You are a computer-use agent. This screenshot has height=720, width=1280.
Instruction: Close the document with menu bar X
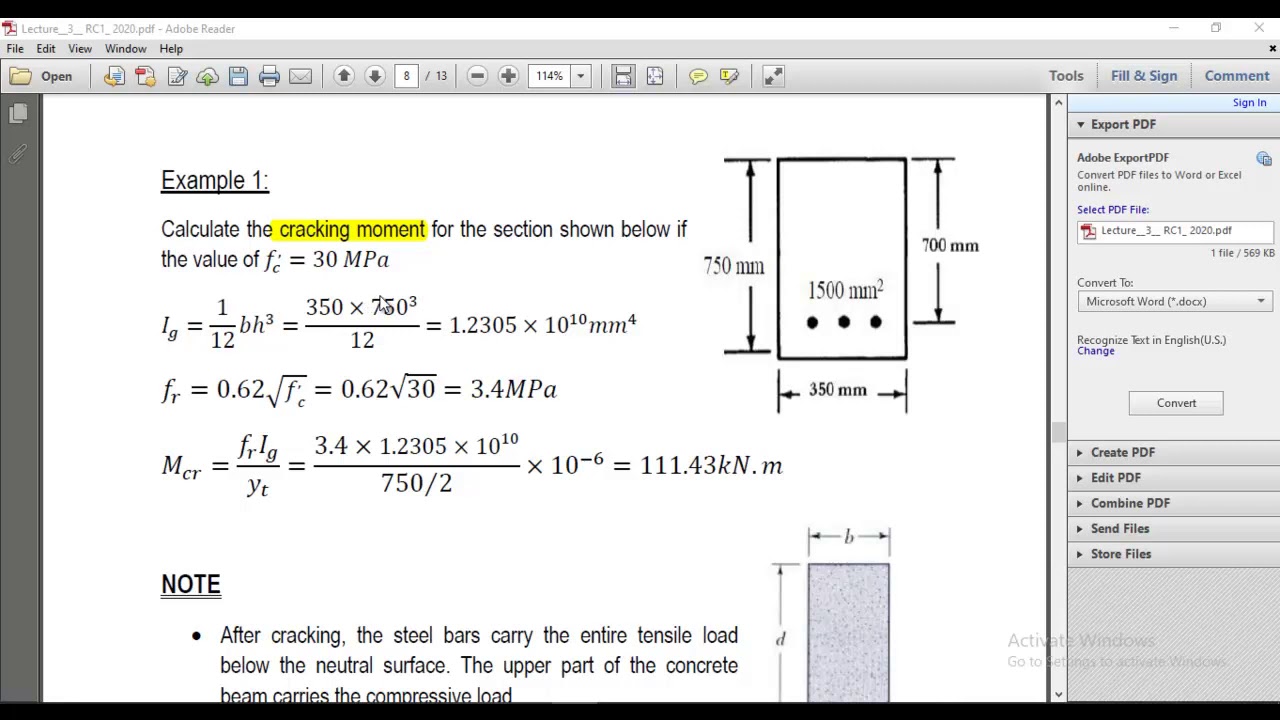point(1272,48)
